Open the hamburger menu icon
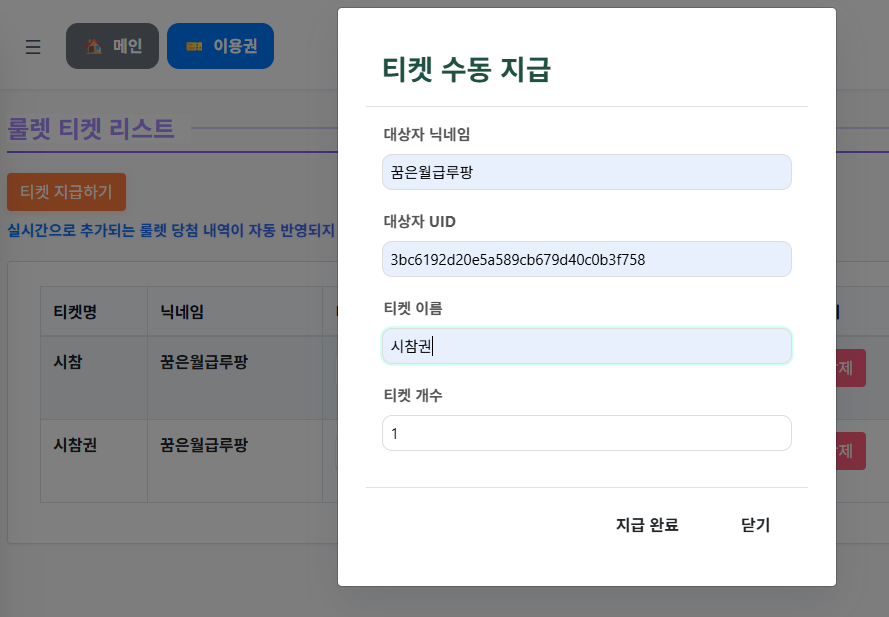This screenshot has height=617, width=889. point(33,47)
